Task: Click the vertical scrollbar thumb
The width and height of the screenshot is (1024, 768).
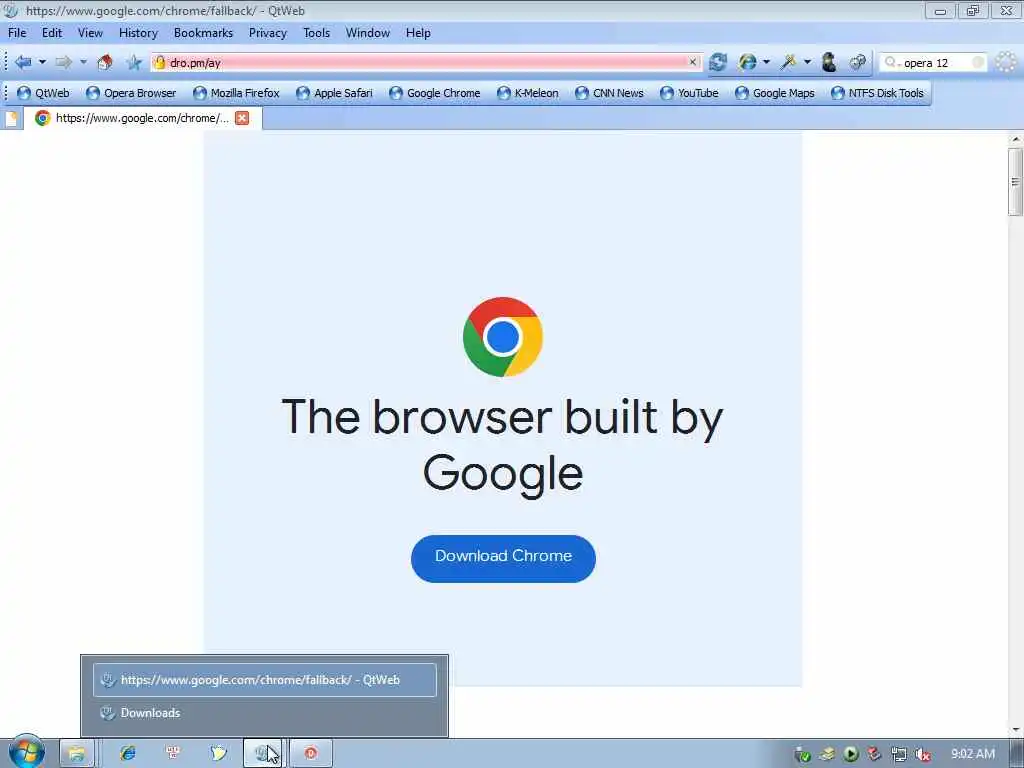Action: pyautogui.click(x=1015, y=182)
